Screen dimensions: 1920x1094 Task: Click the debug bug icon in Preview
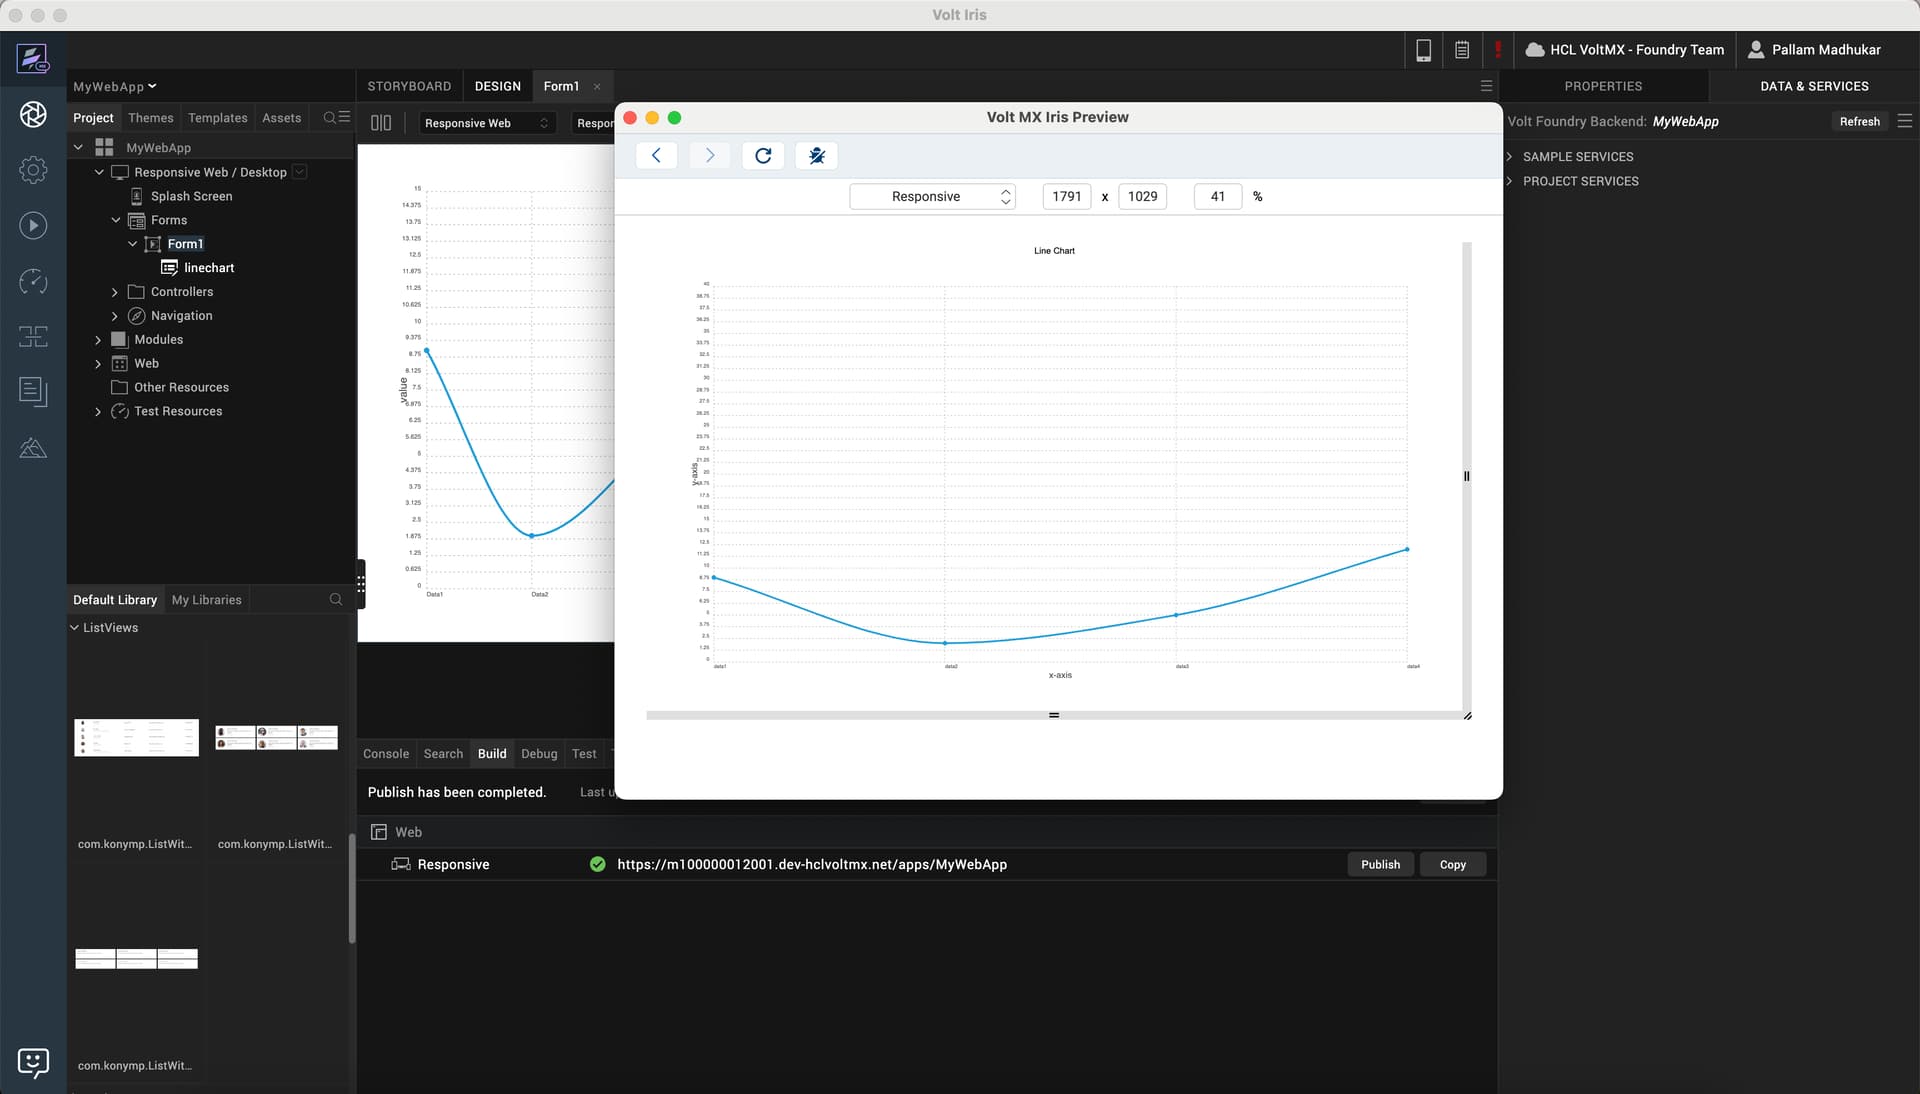[817, 155]
